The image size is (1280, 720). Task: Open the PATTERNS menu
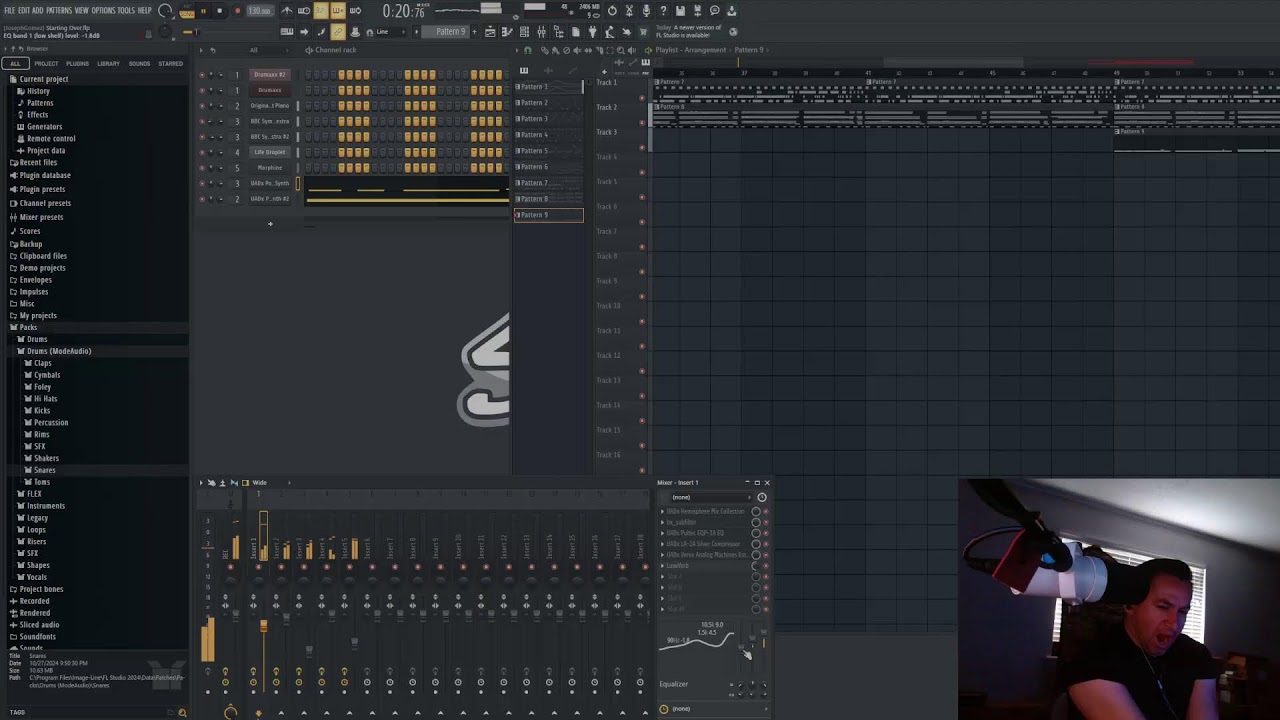[x=59, y=10]
